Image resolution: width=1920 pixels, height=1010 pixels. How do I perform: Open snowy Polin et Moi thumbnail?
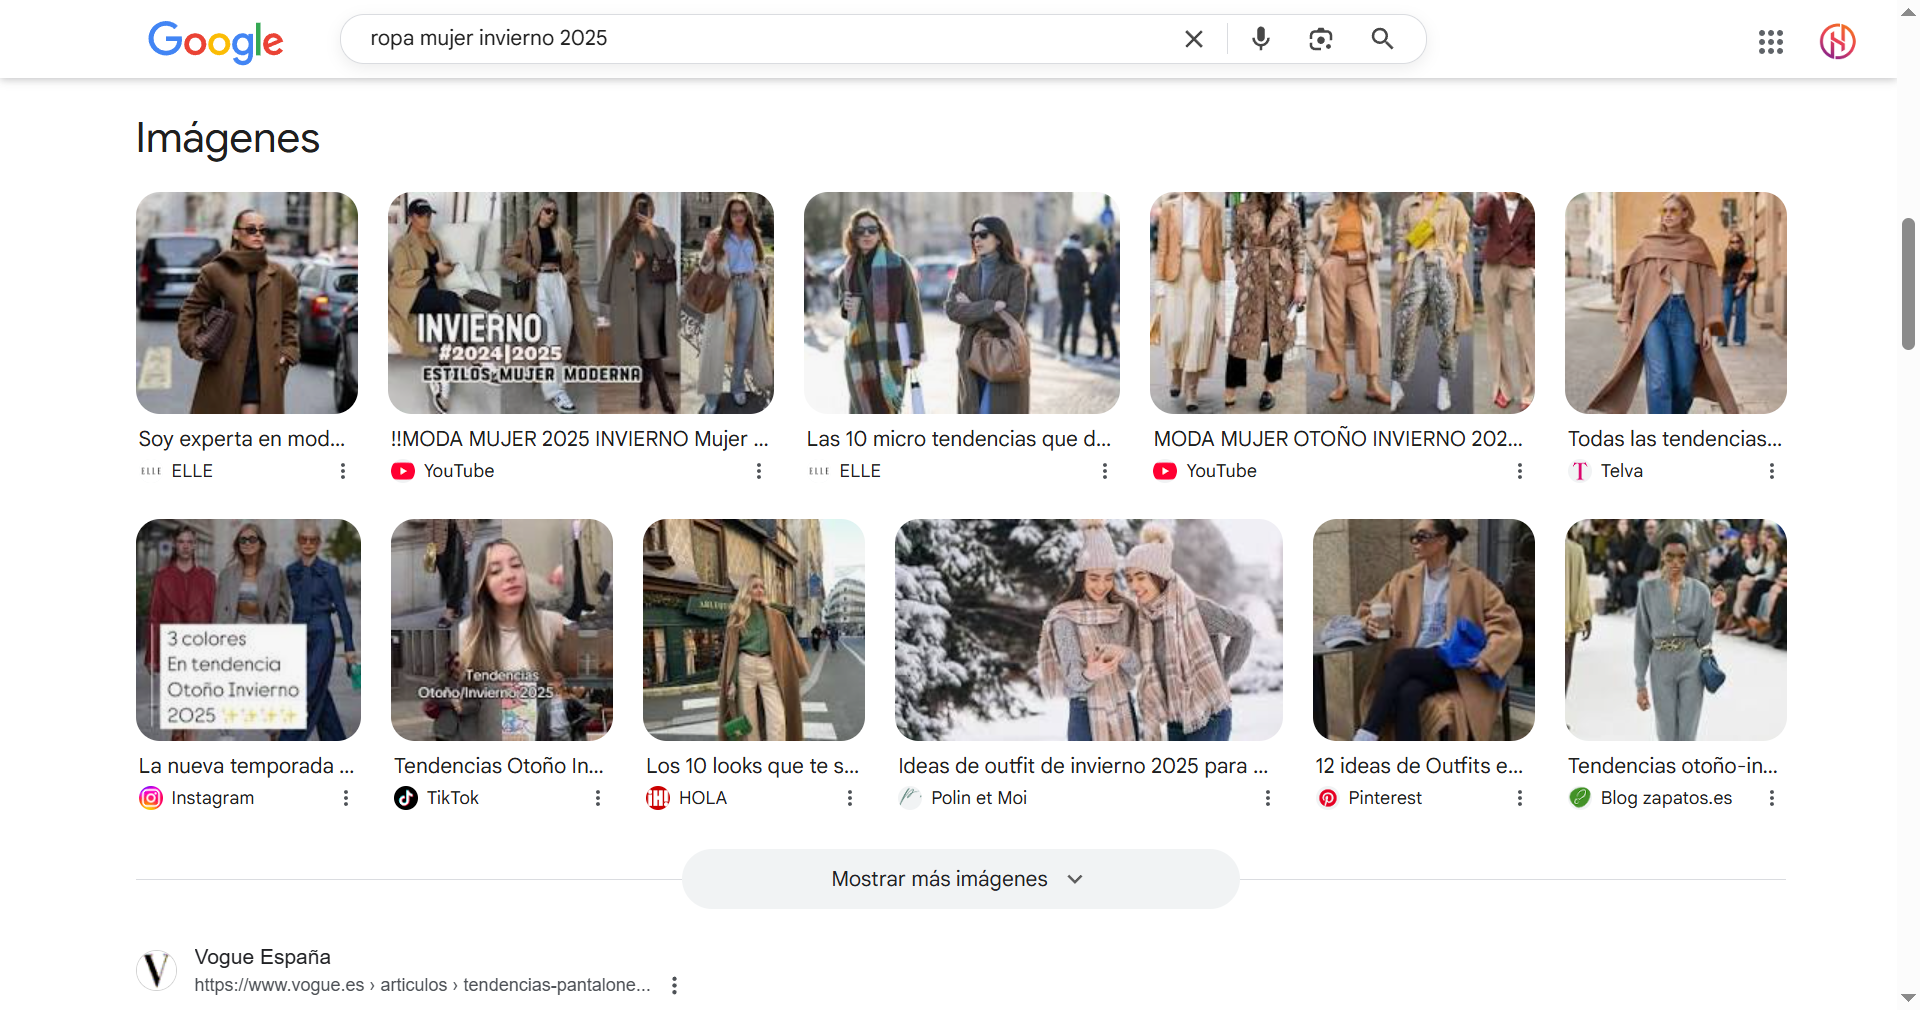(1089, 630)
